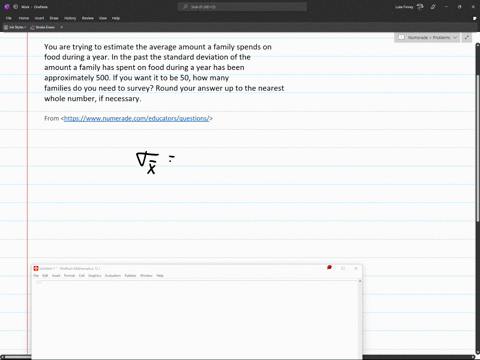The height and width of the screenshot is (360, 480).
Task: Minimize the OneNote window
Action: pos(446,7)
